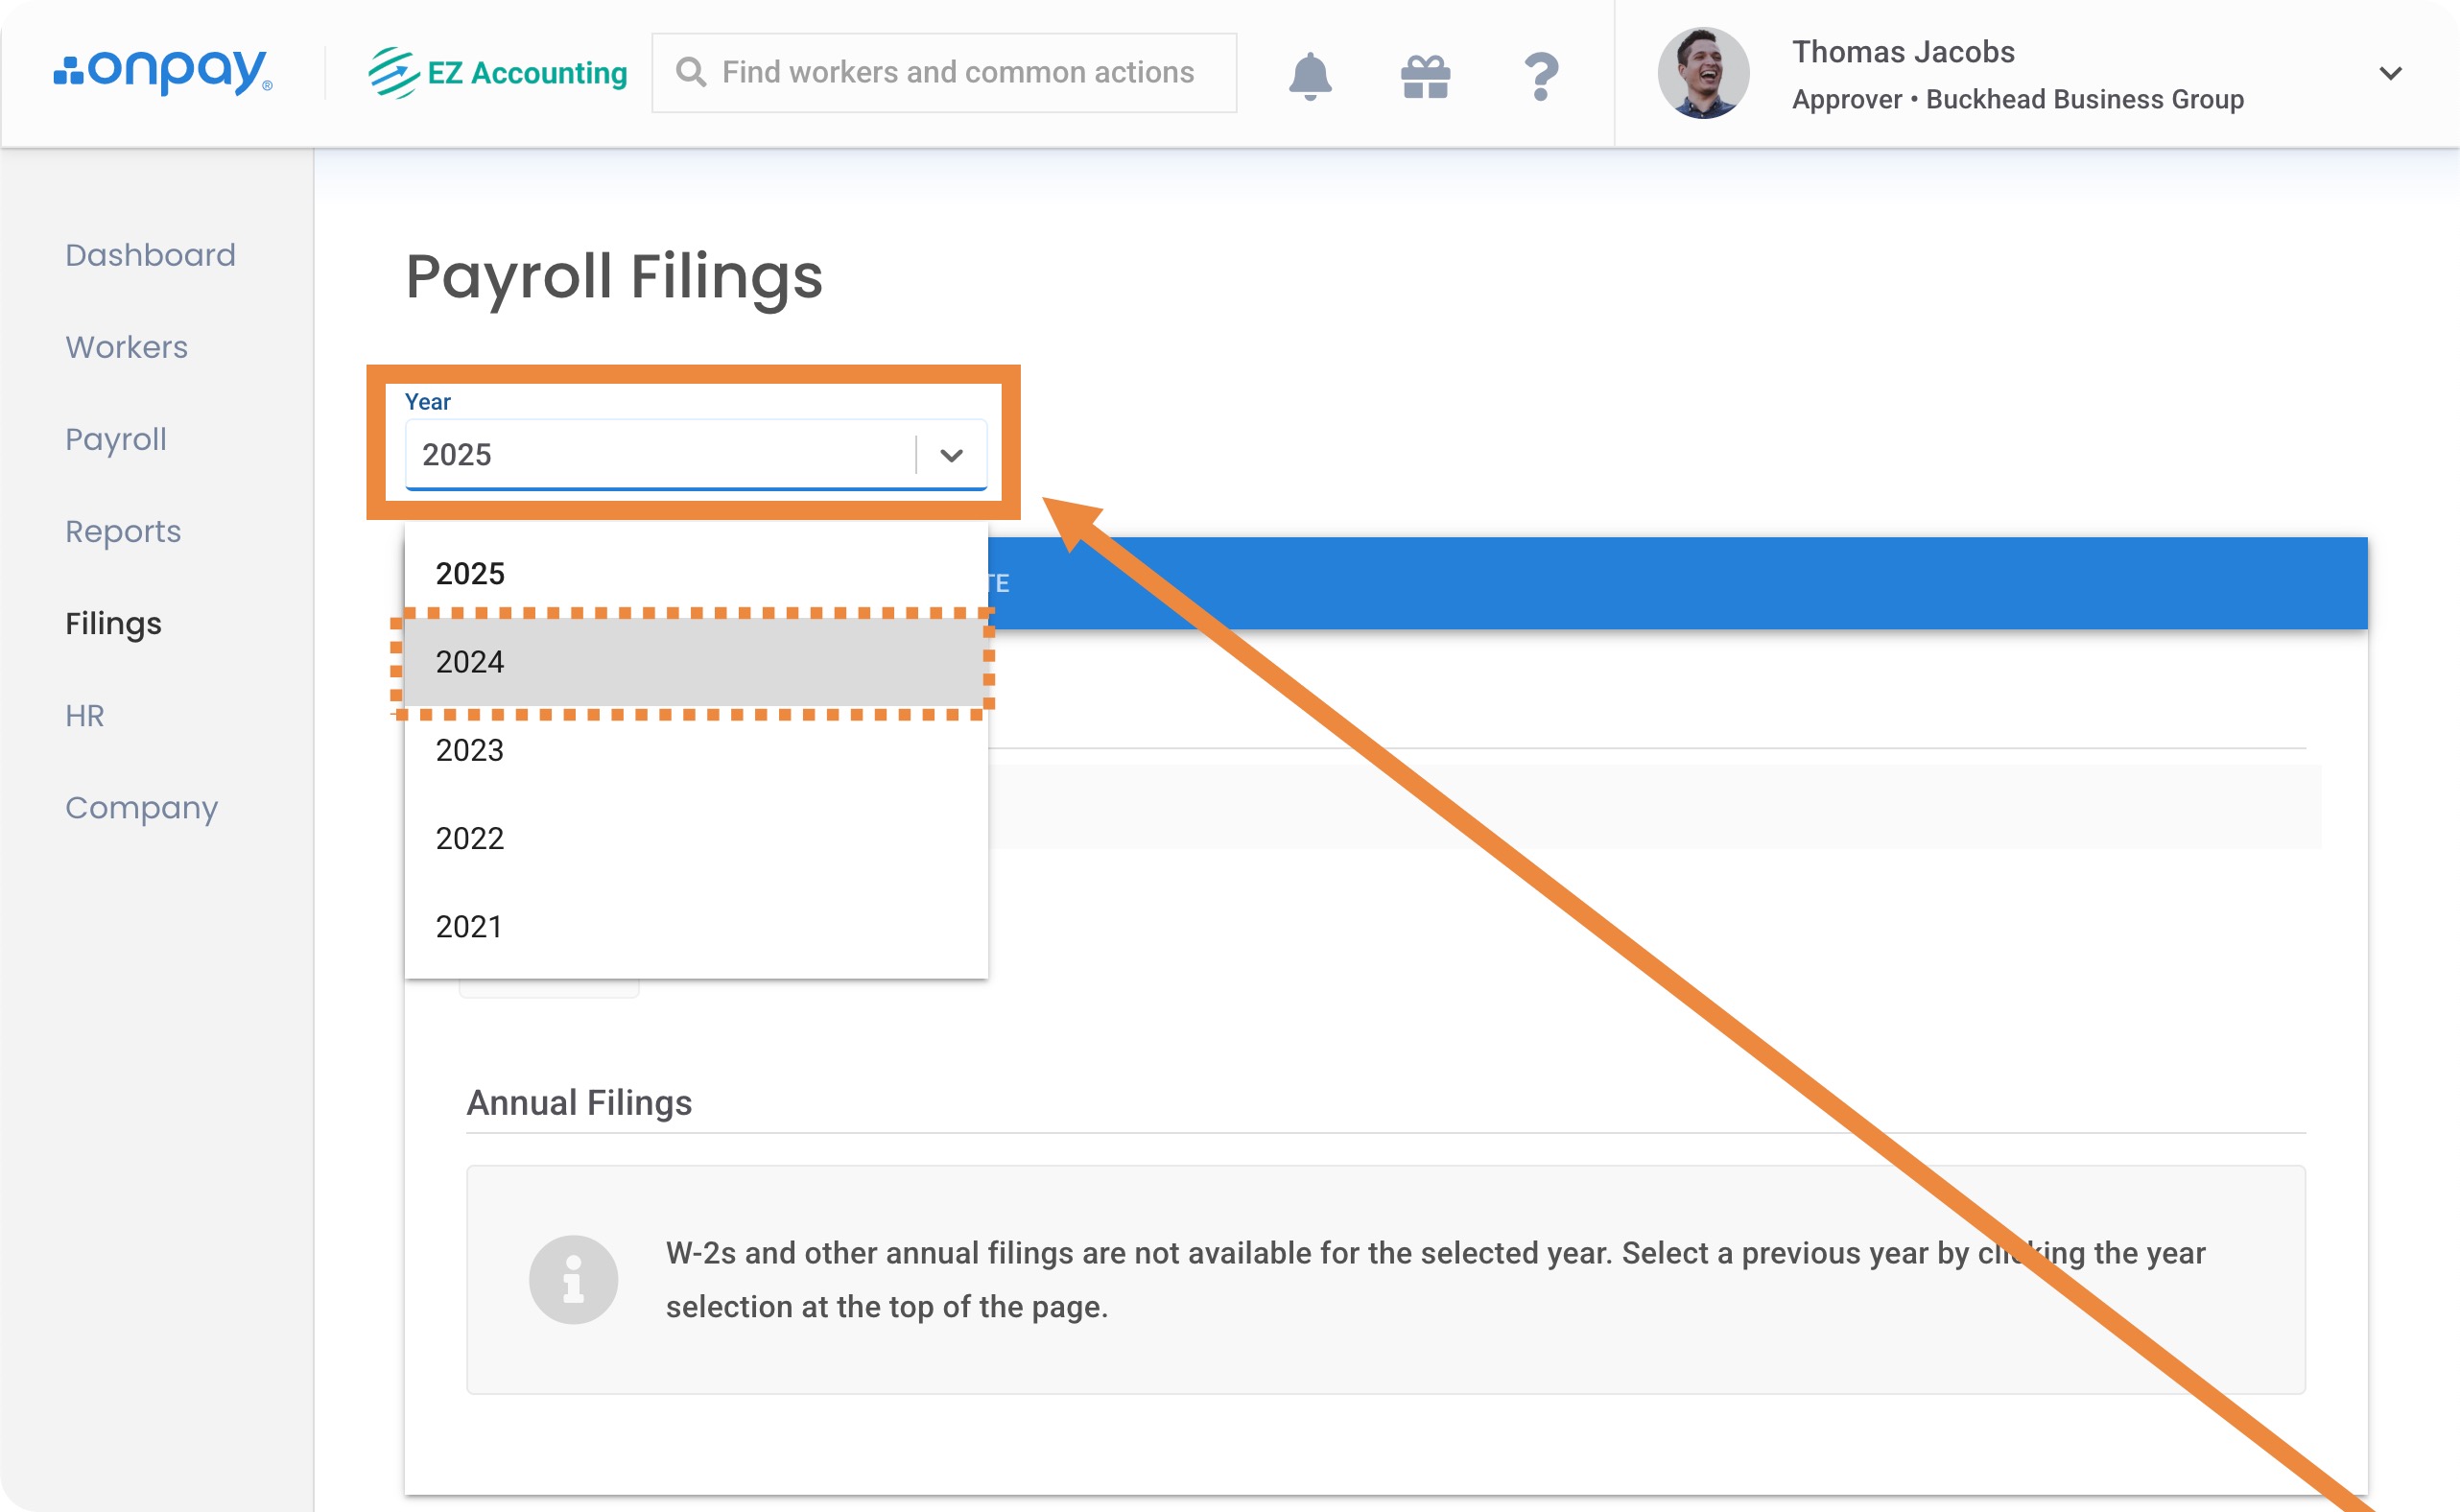The image size is (2460, 1512).
Task: Click the EZ Accounting logo
Action: tap(498, 73)
